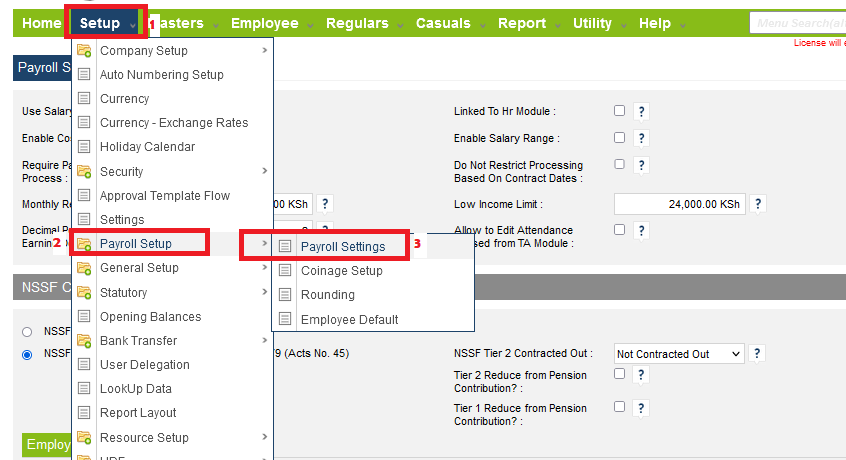
Task: Choose Auto Numbering Setup entry
Action: tap(161, 75)
